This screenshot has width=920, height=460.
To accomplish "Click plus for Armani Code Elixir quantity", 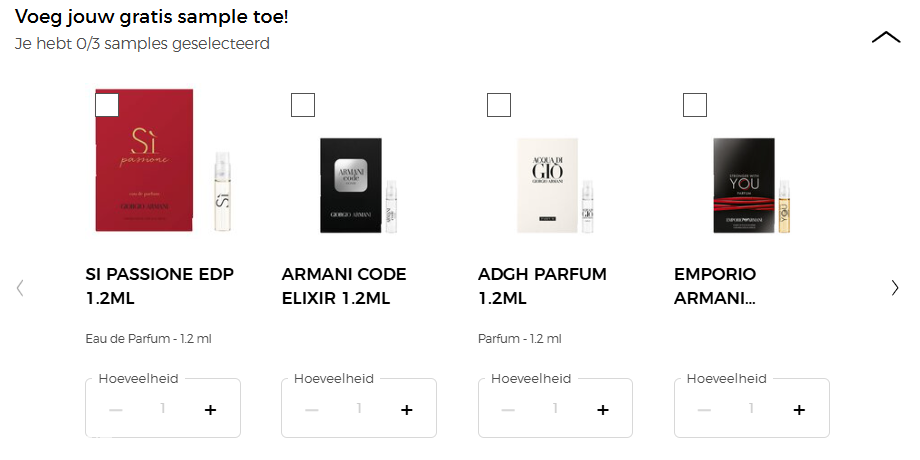I will click(x=406, y=410).
